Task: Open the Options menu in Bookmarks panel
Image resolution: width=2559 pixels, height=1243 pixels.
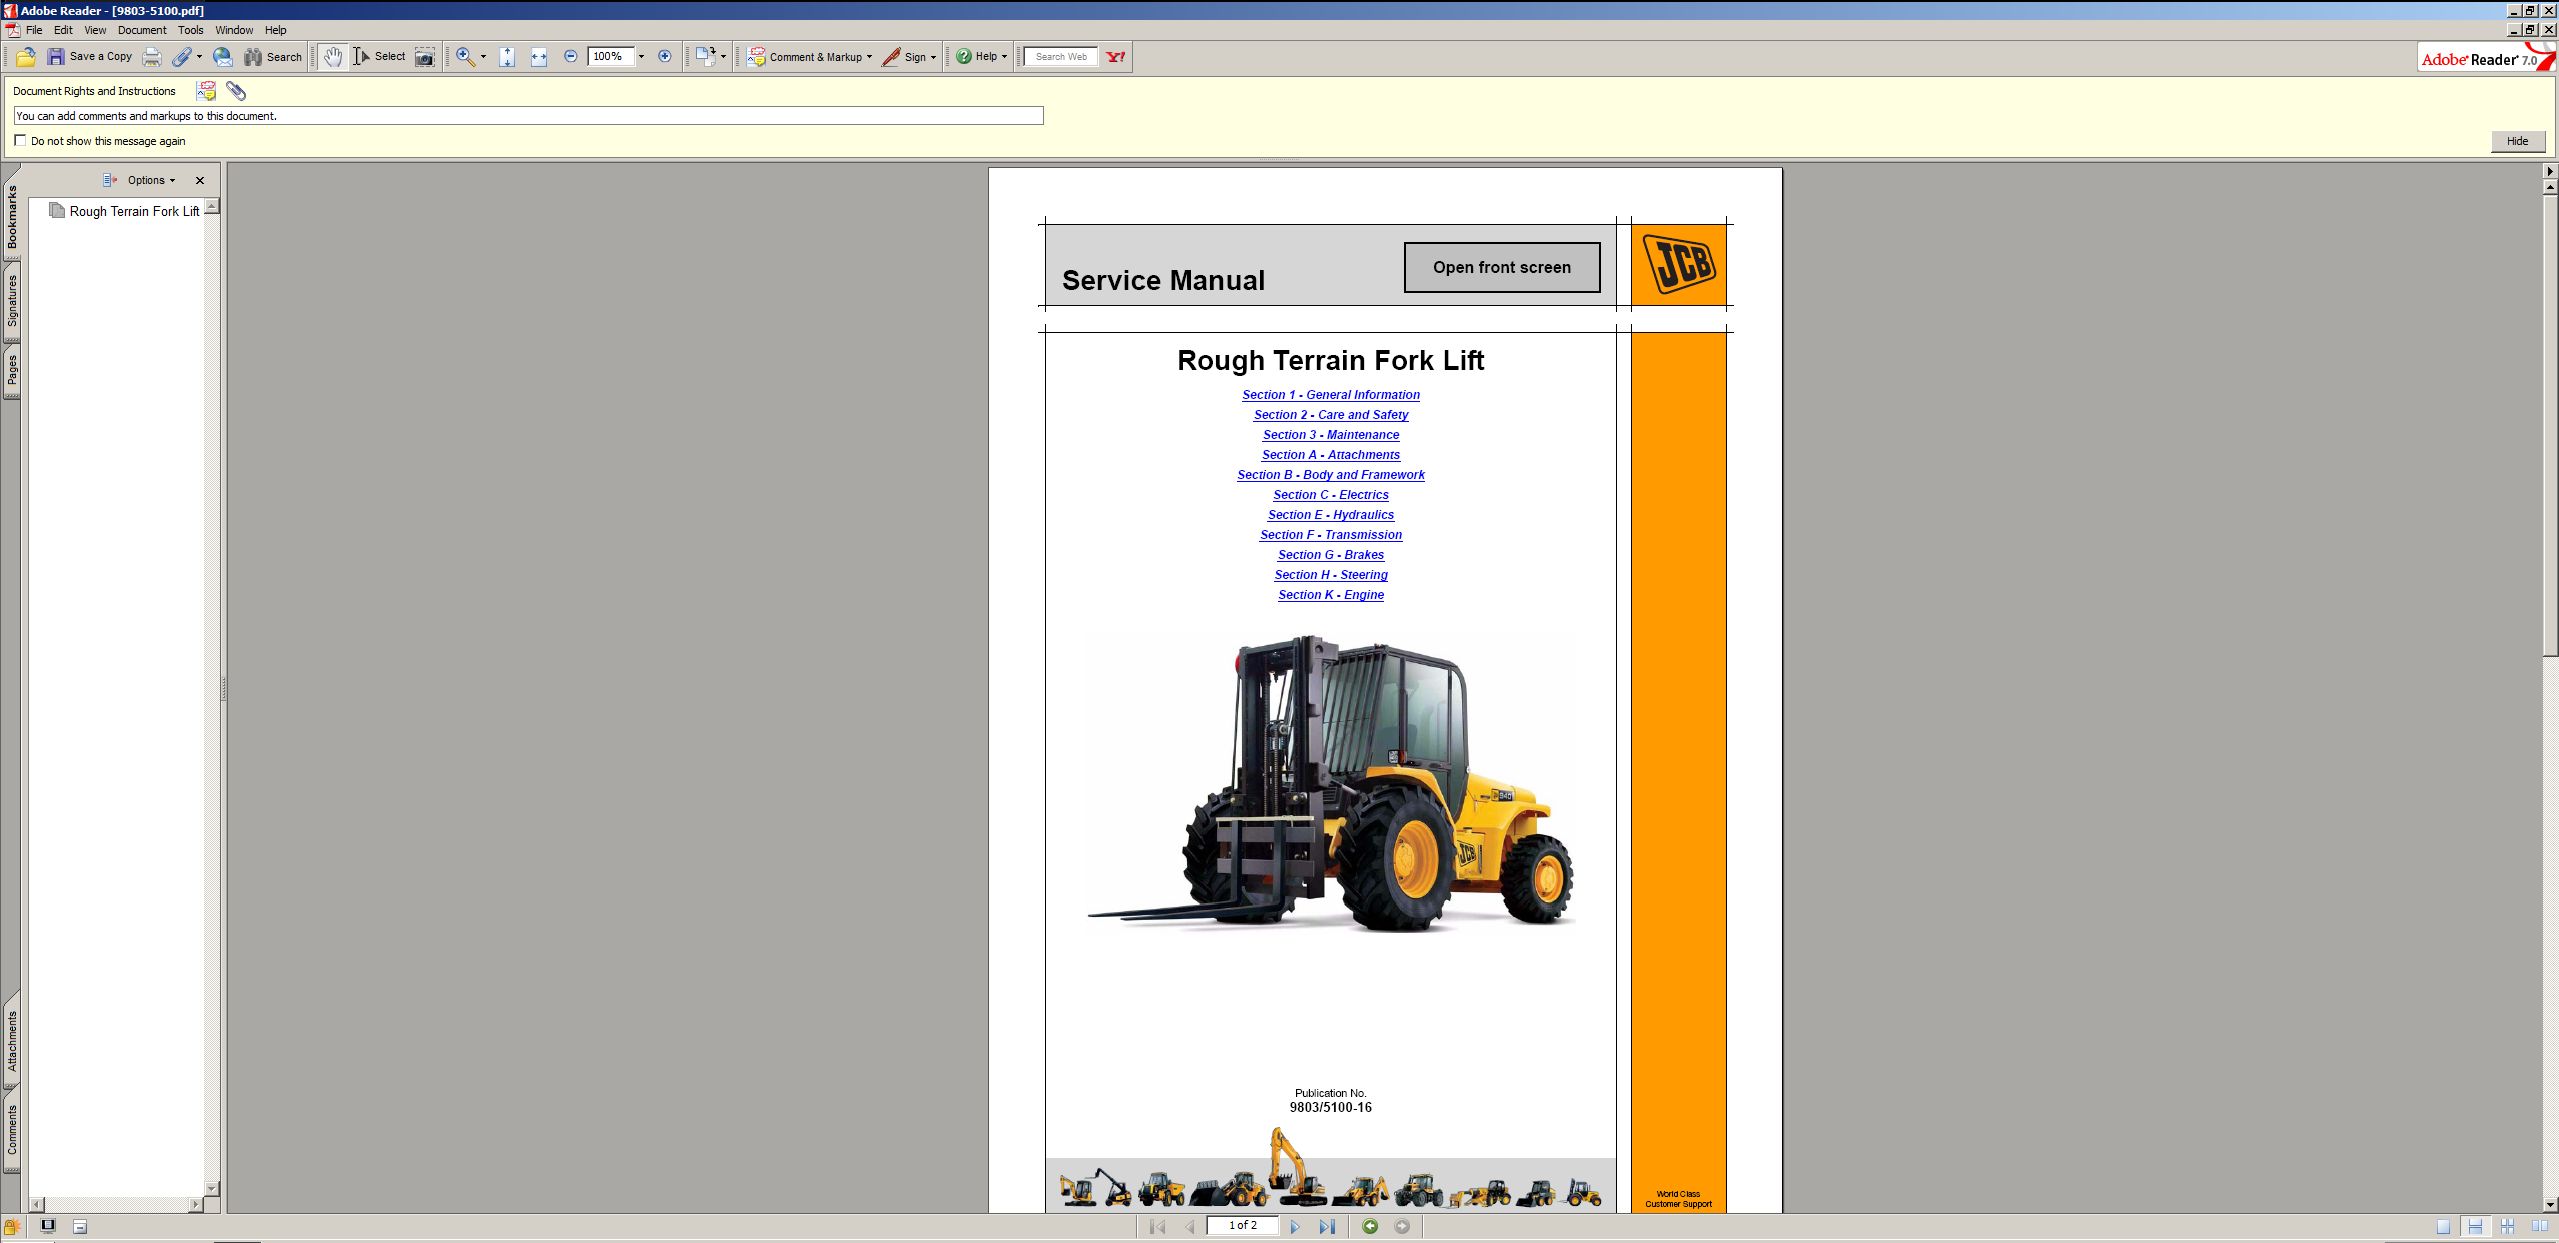Action: (x=148, y=180)
